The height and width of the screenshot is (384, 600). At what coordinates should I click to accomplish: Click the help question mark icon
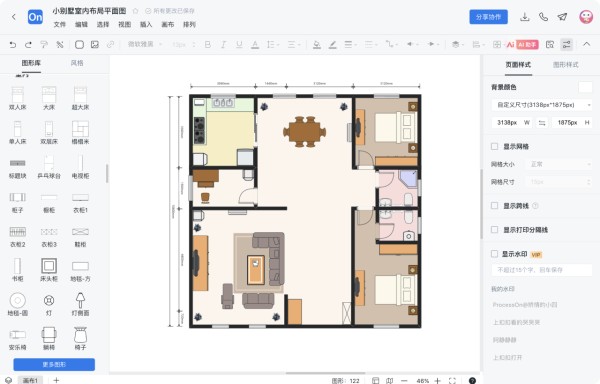(x=472, y=381)
